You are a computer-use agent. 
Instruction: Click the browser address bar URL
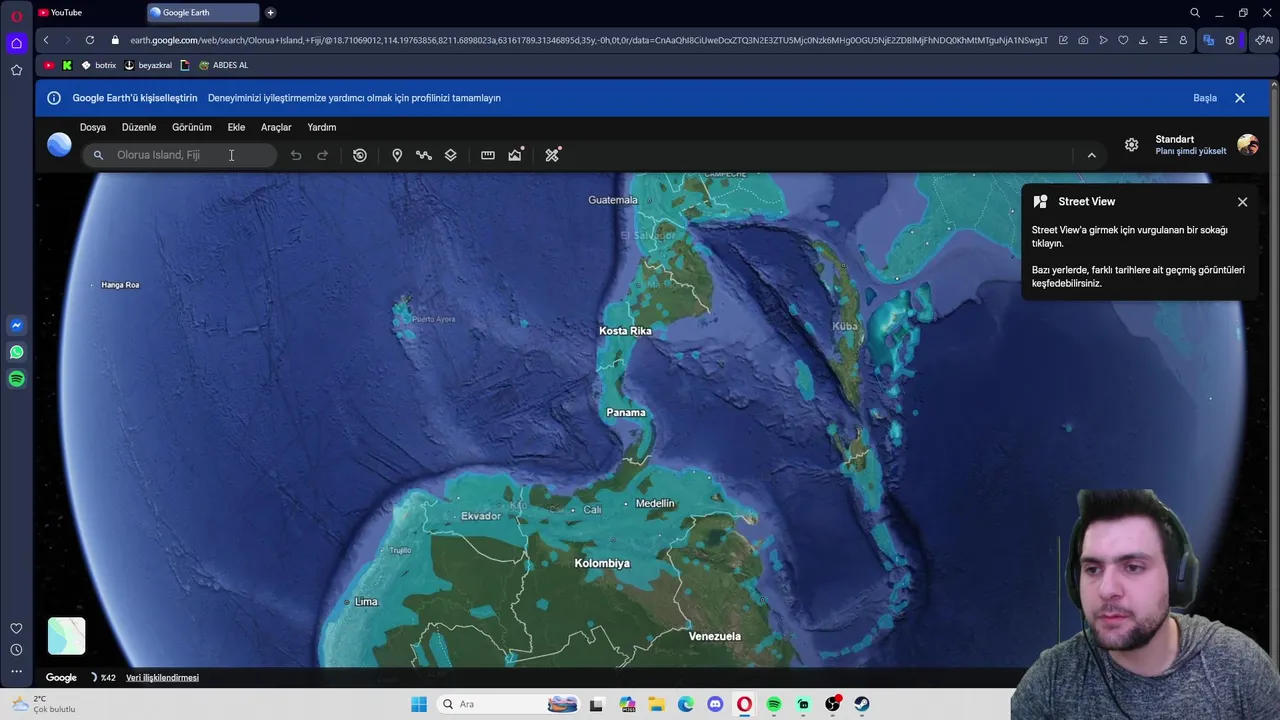point(589,40)
